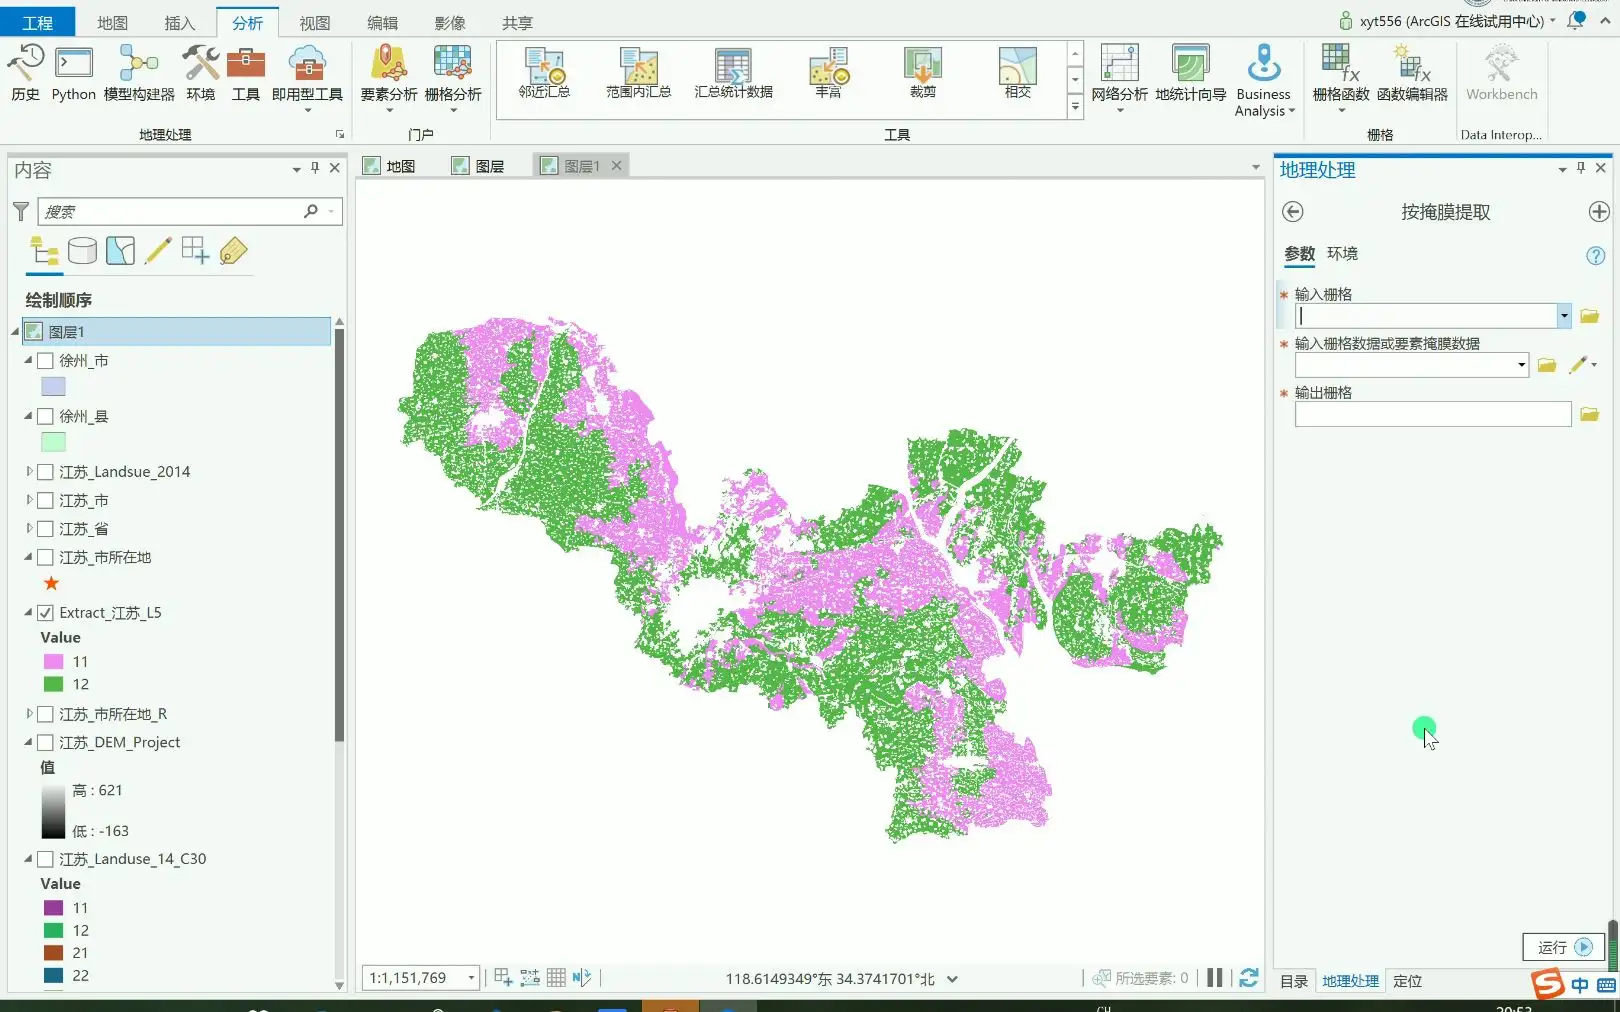Open the mask data dropdown

[1522, 365]
